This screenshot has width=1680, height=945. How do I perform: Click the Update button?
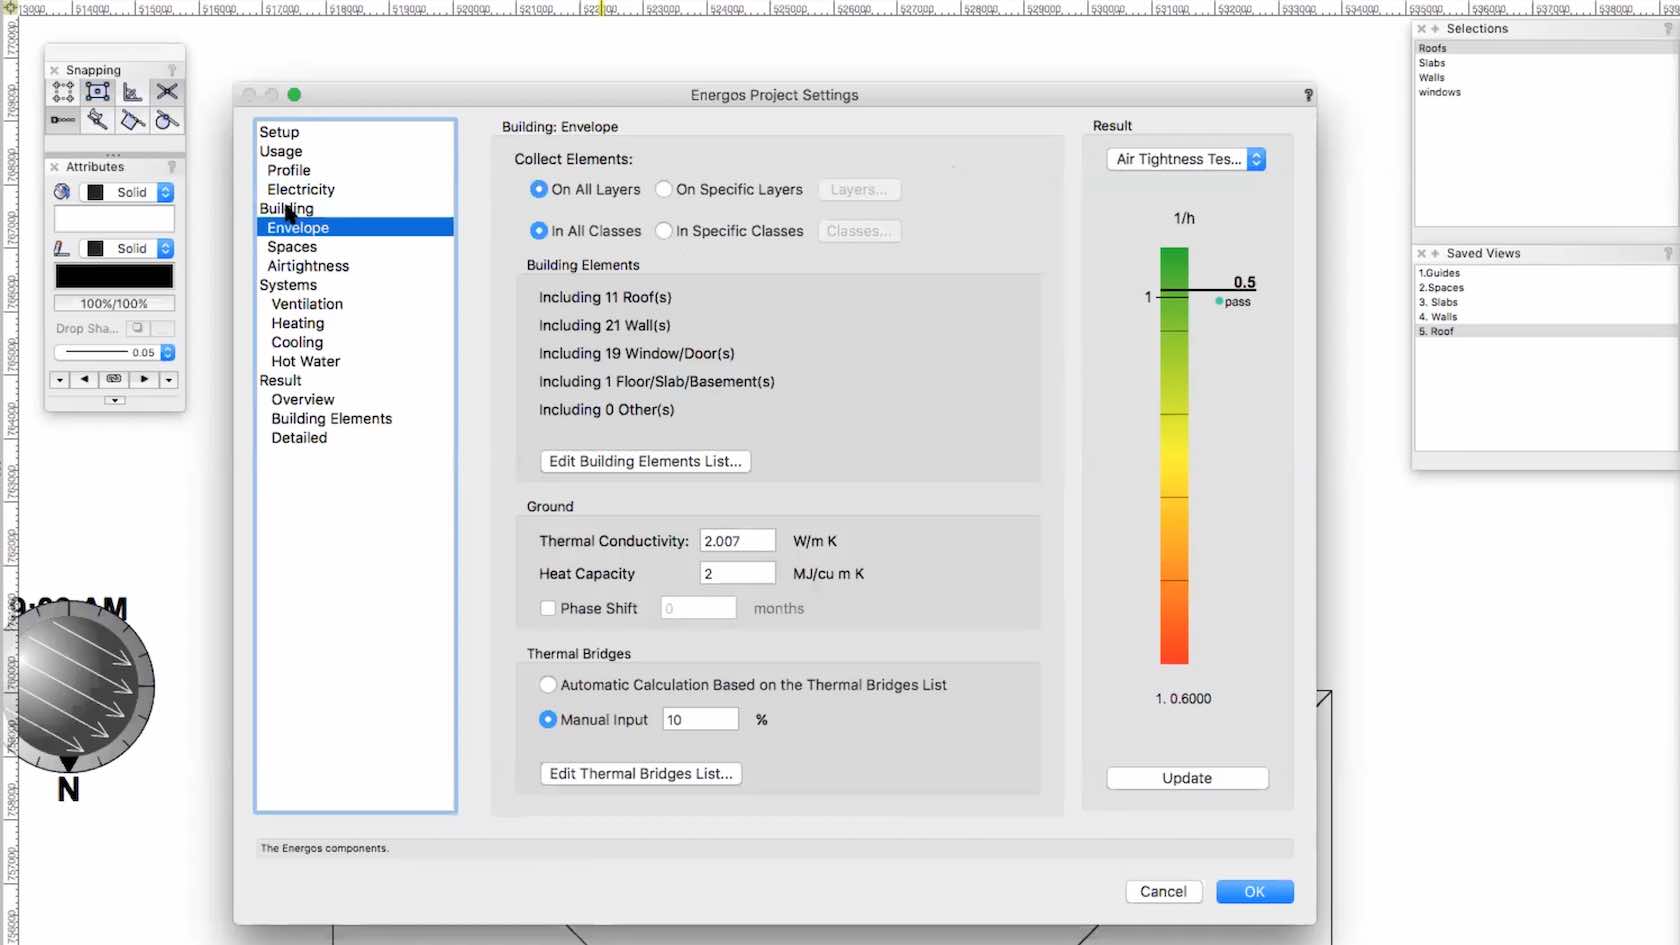(x=1187, y=778)
